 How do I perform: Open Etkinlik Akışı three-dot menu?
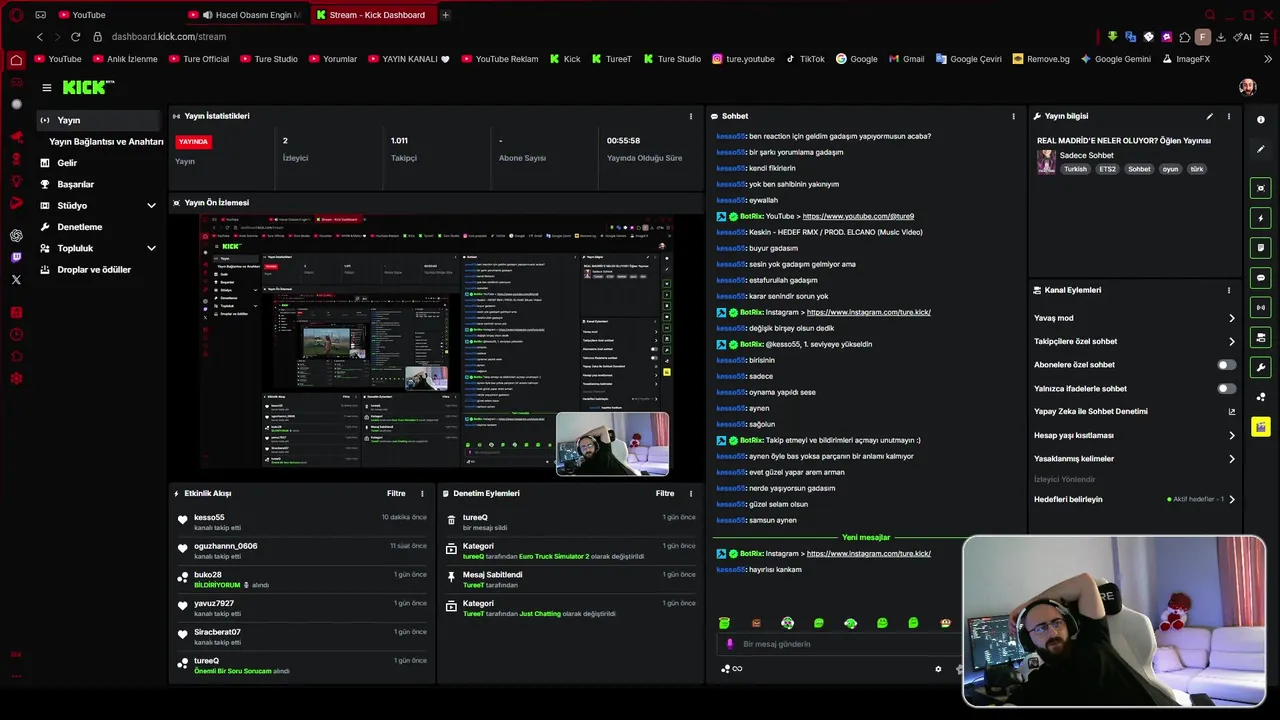tap(422, 493)
